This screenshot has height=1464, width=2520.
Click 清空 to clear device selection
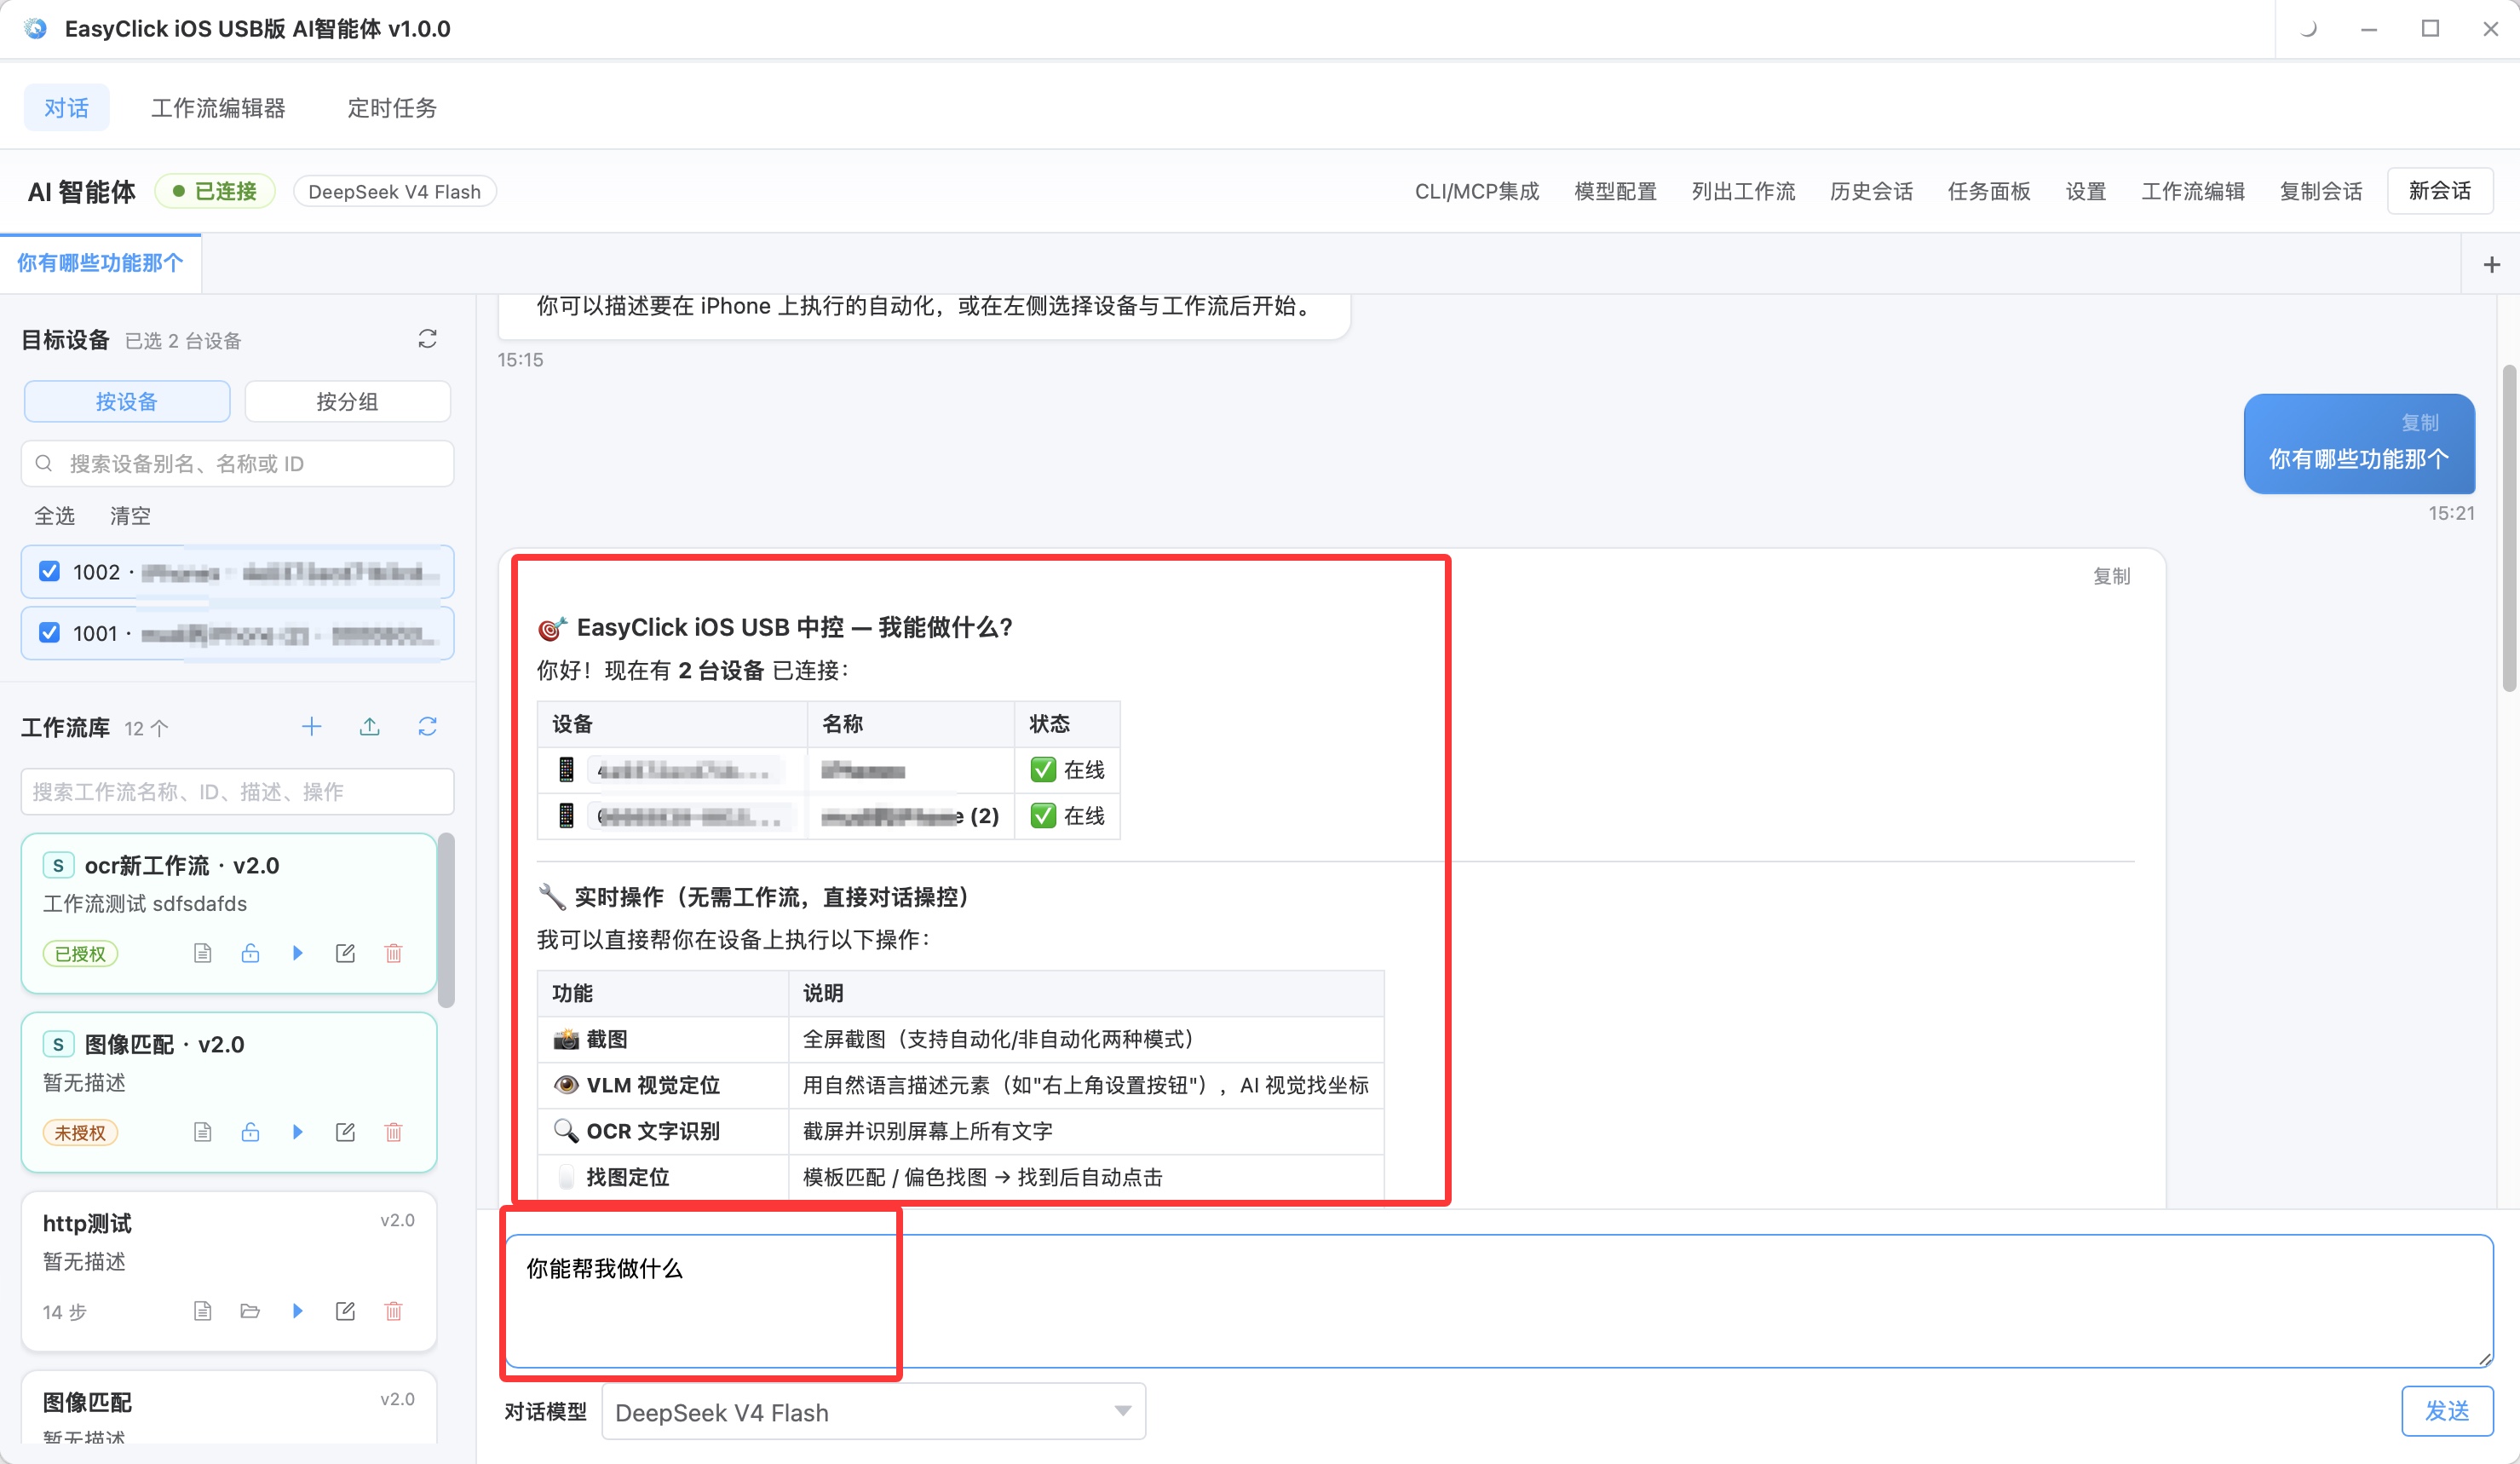coord(130,515)
